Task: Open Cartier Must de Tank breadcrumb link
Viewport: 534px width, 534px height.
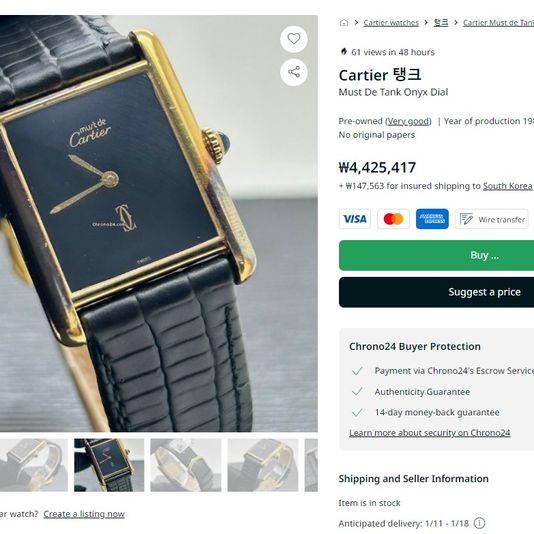Action: (498, 23)
